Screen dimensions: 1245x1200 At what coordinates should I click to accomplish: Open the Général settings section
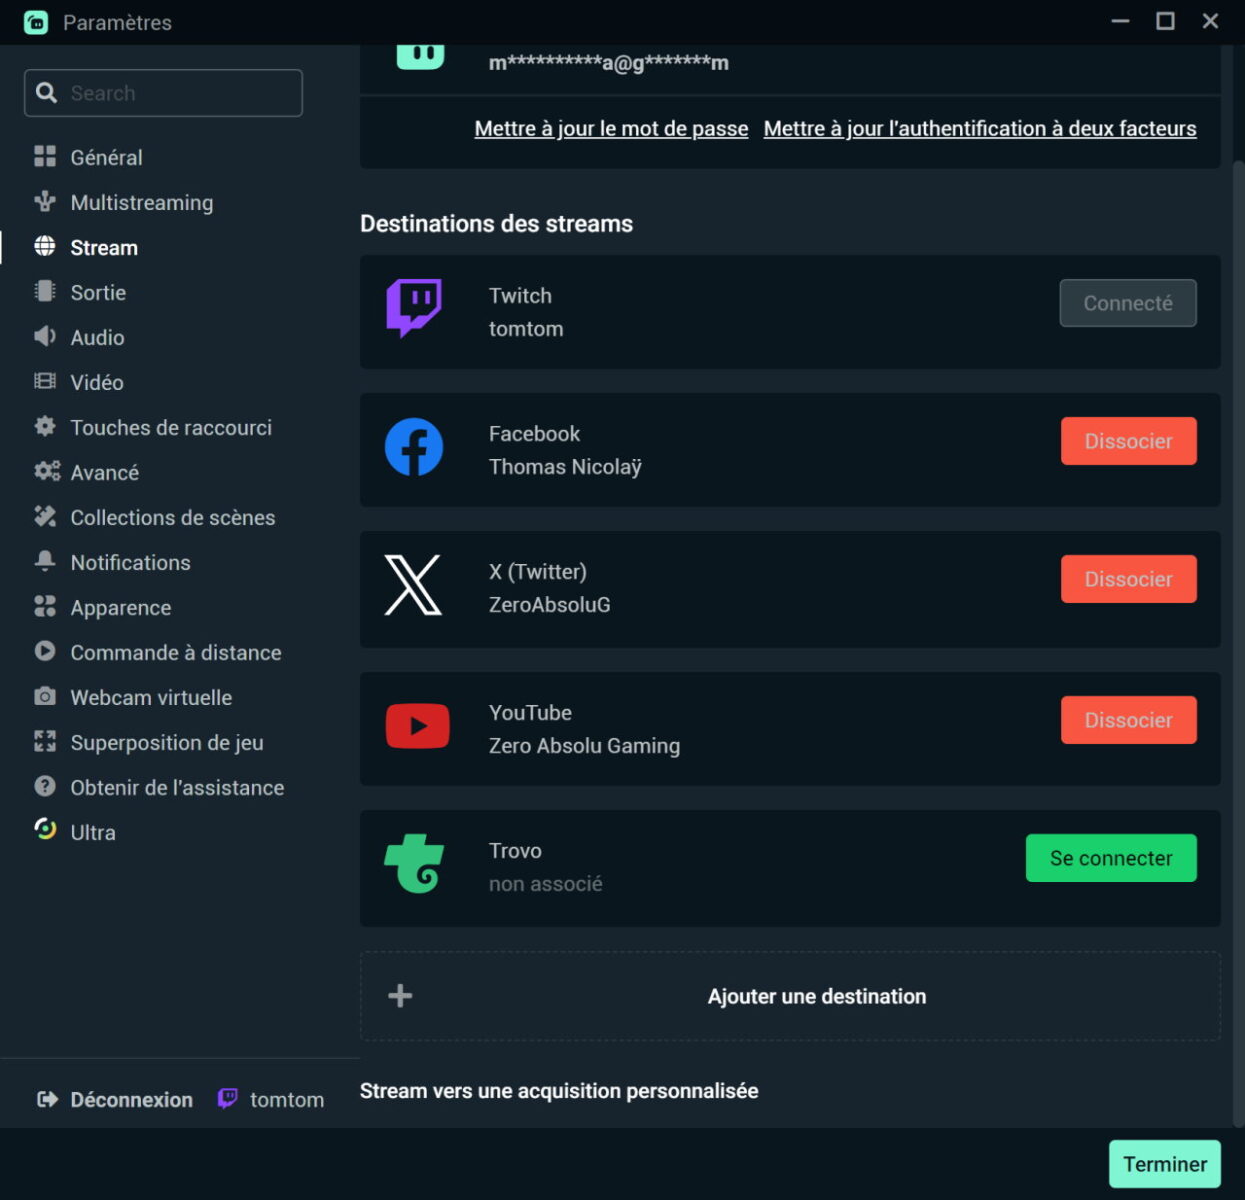pos(106,157)
